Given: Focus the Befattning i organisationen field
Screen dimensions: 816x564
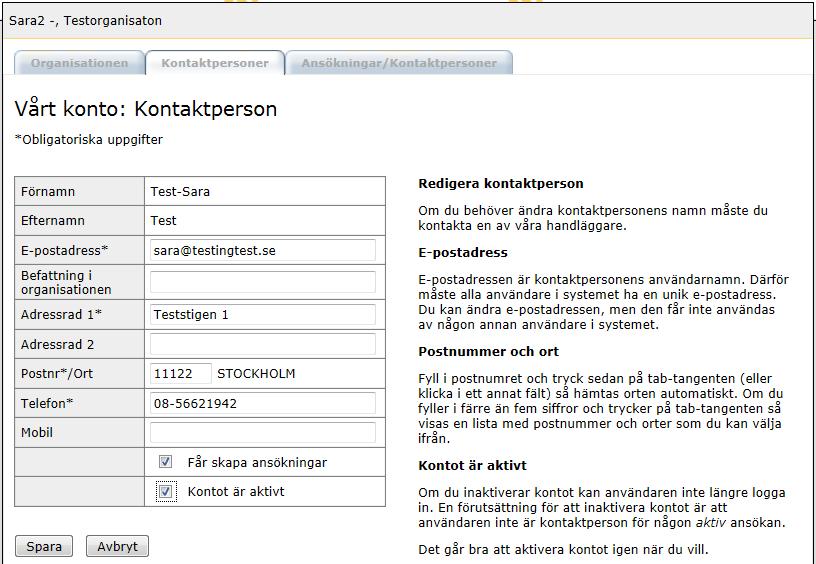Looking at the screenshot, I should click(x=263, y=282).
